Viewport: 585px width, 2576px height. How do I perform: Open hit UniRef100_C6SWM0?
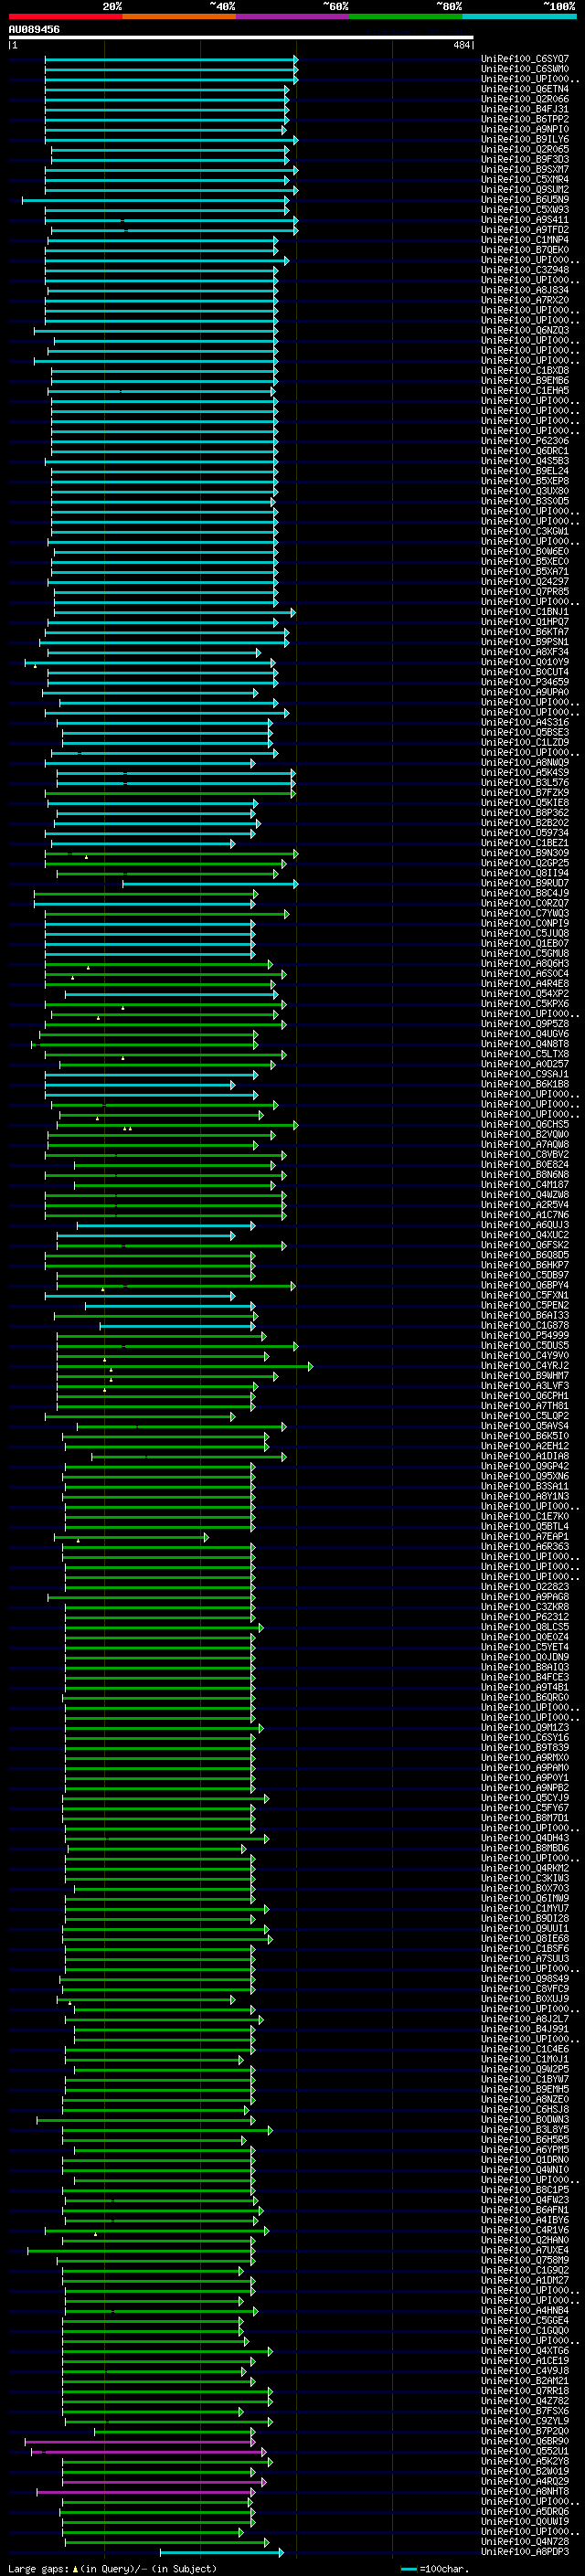(x=525, y=69)
